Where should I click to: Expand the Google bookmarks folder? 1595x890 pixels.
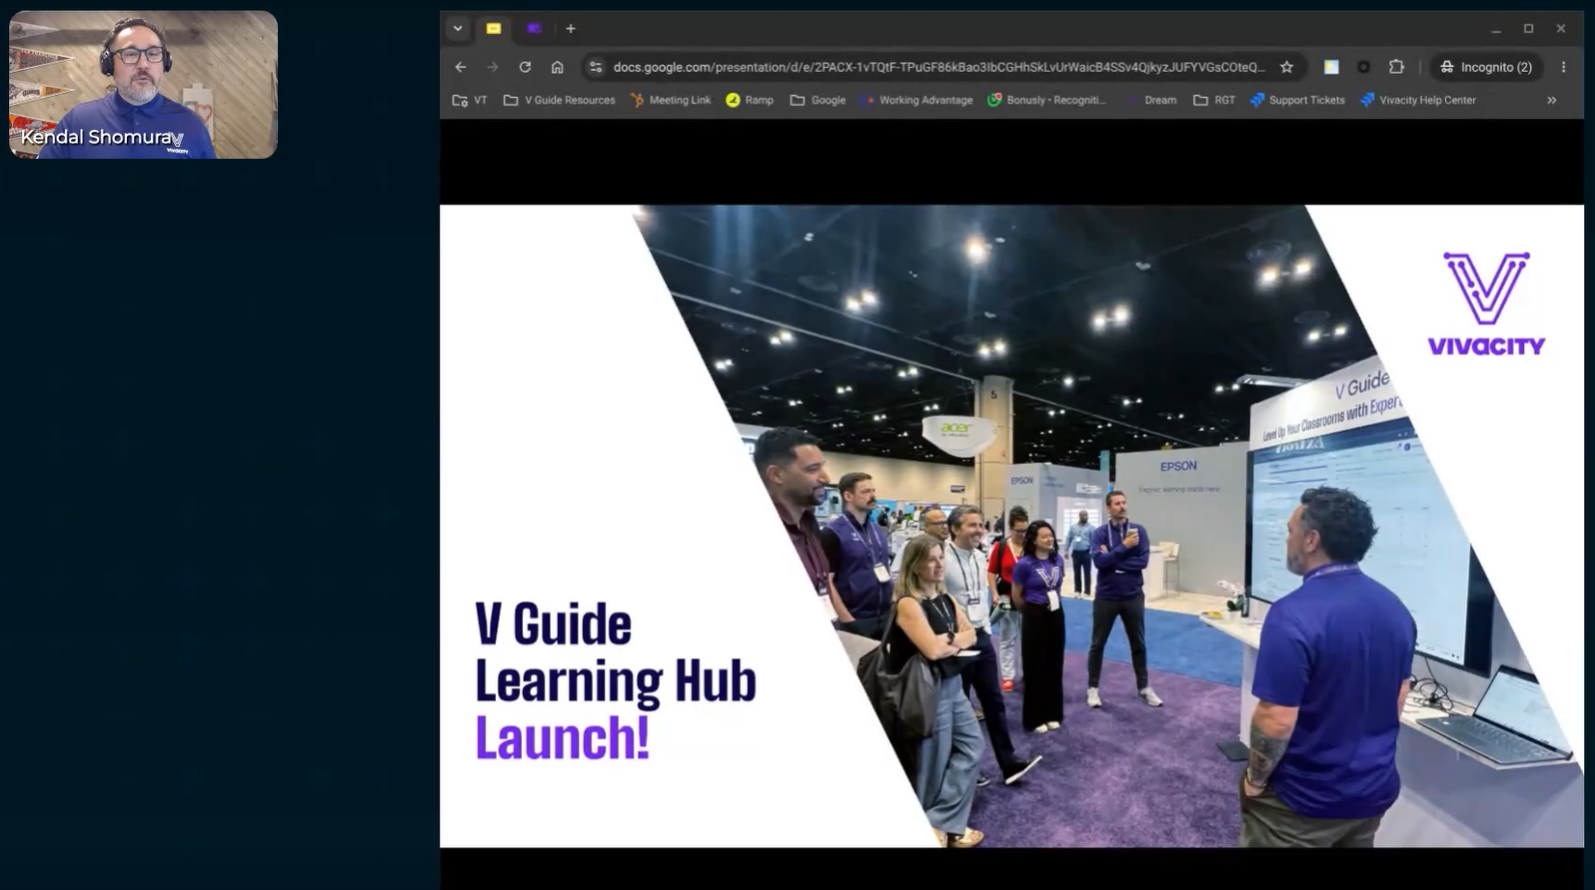click(x=817, y=100)
